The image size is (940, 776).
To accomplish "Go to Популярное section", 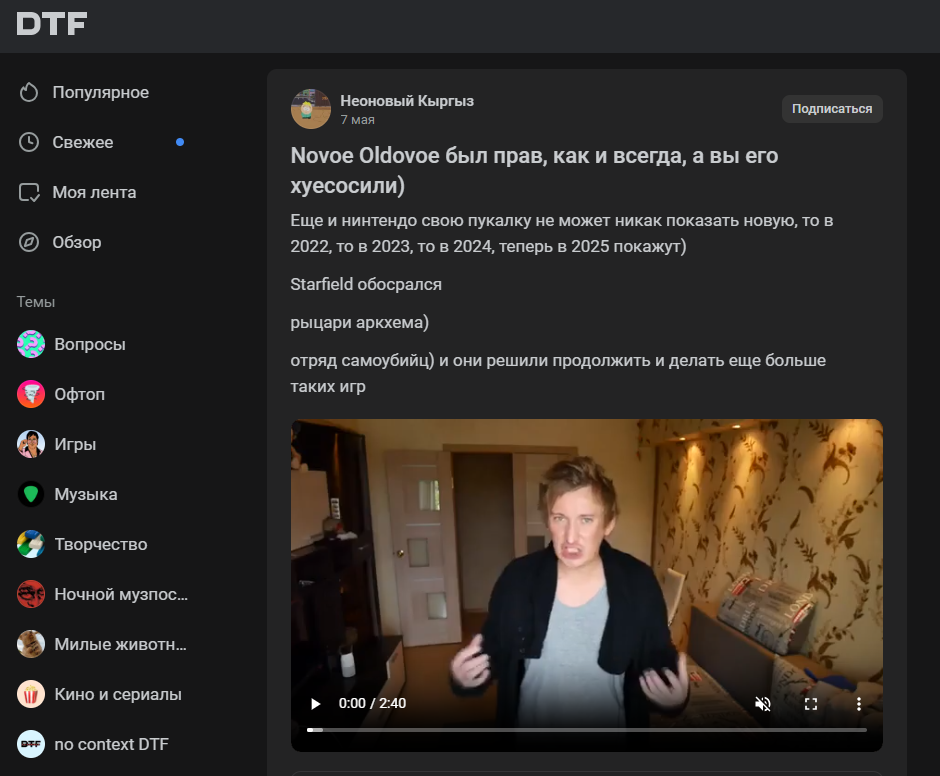I will point(101,92).
